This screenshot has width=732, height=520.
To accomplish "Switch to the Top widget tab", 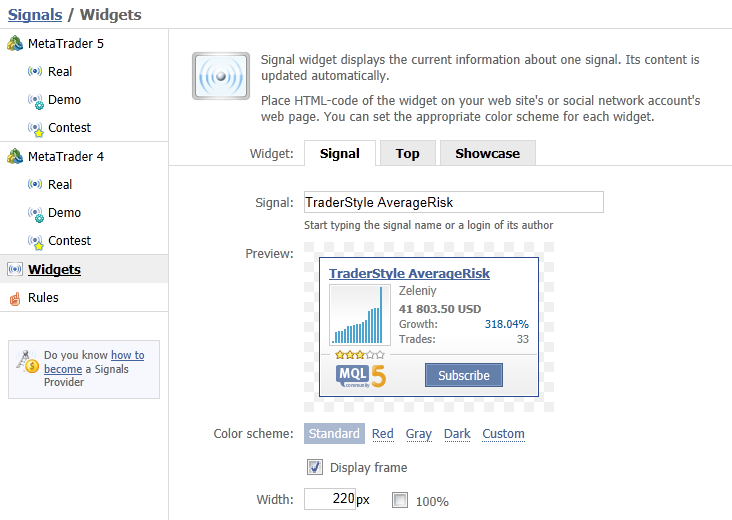I will (408, 153).
